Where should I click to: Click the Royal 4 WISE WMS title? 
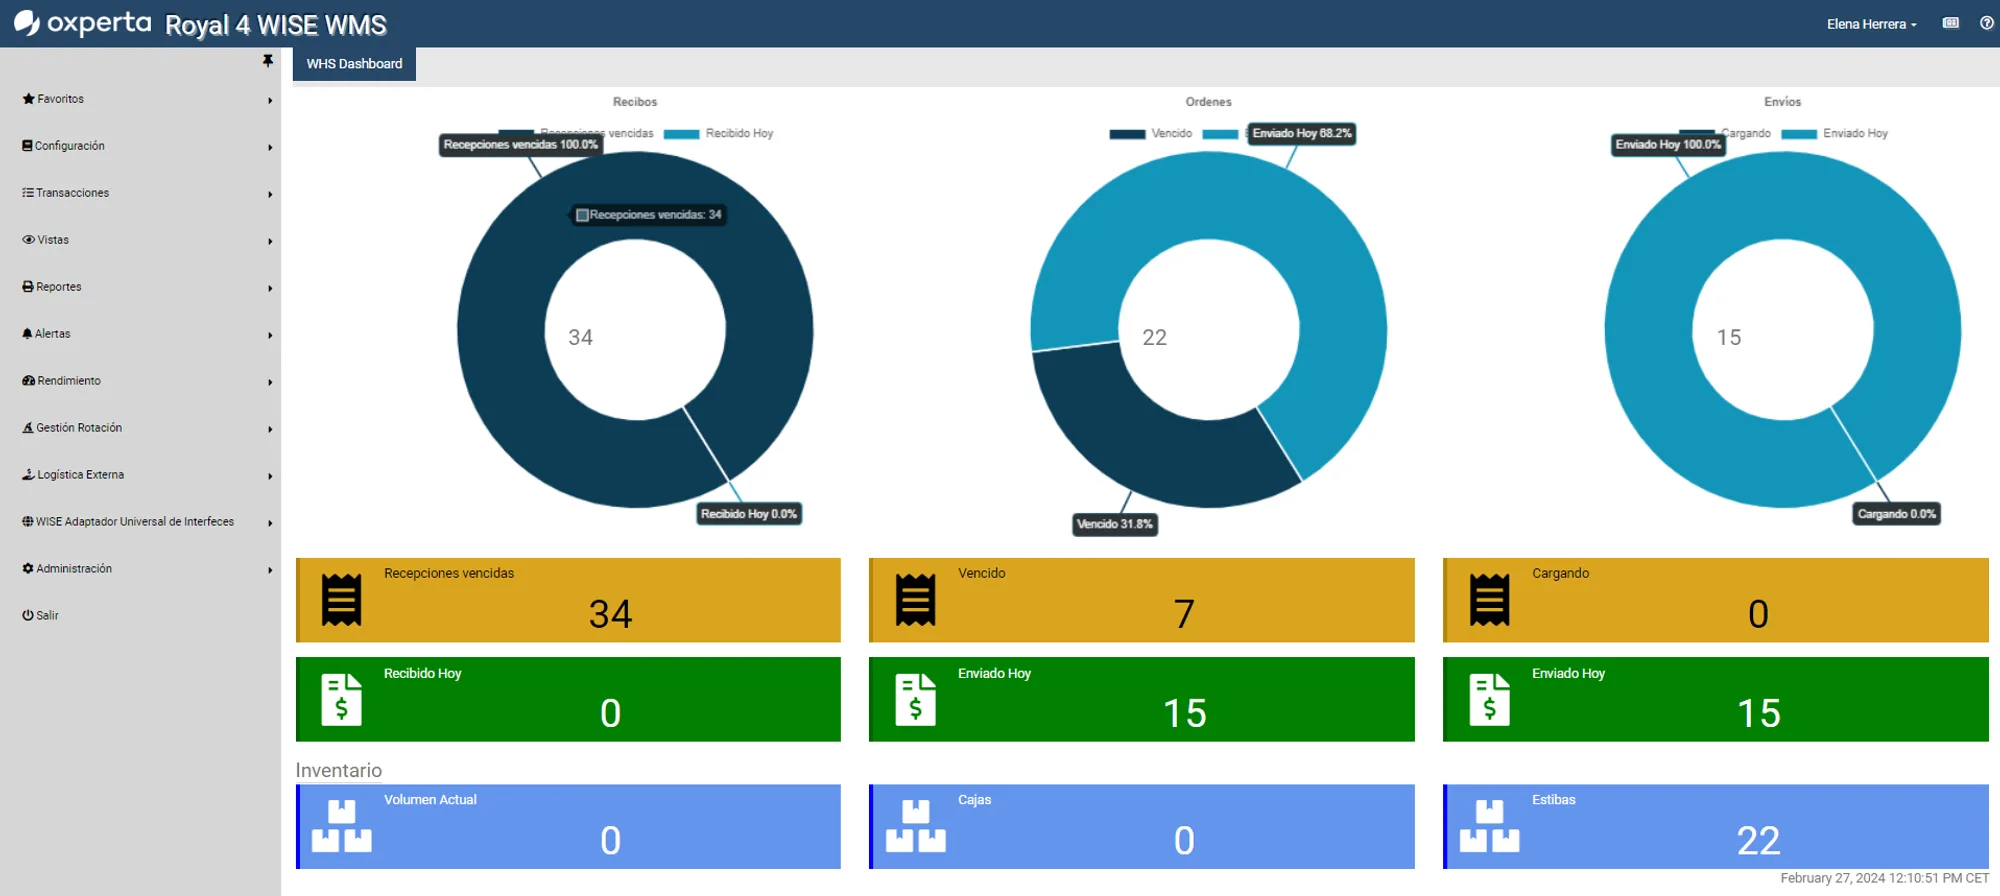pyautogui.click(x=275, y=24)
